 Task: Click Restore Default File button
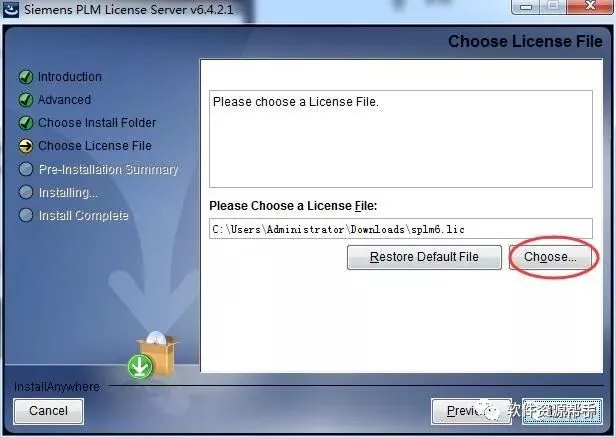click(424, 257)
